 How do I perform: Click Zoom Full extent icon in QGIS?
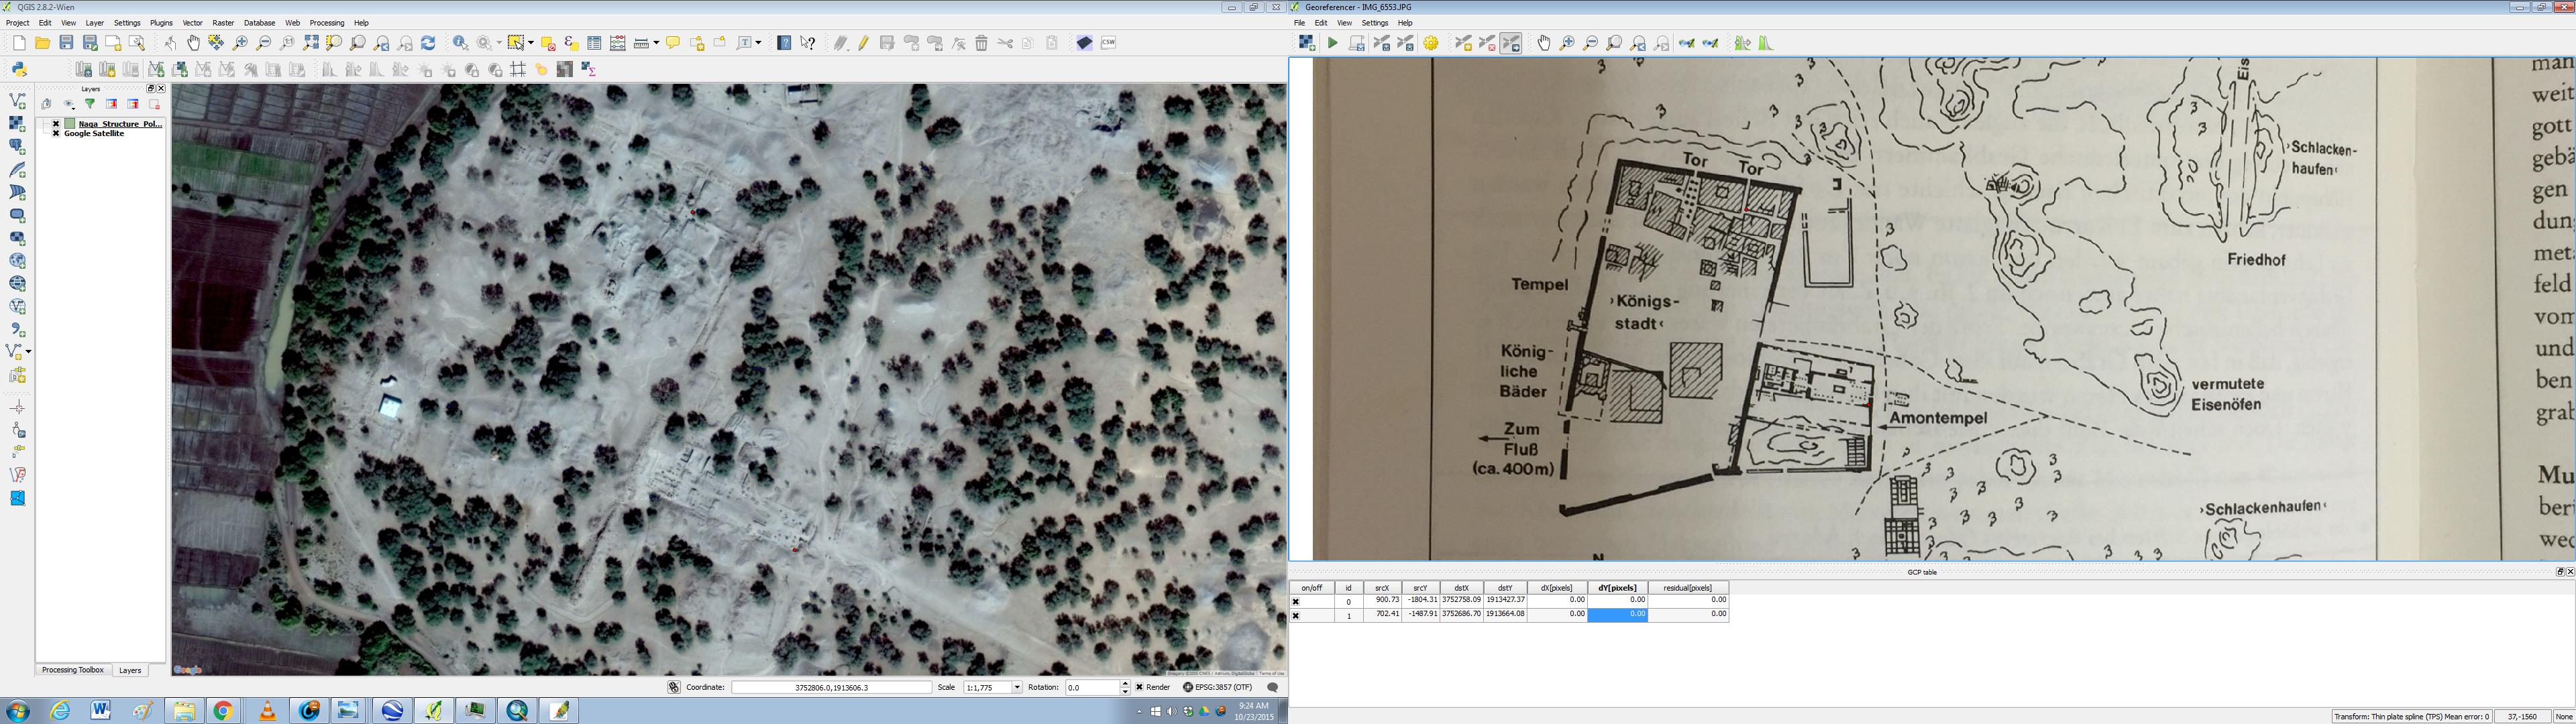311,43
